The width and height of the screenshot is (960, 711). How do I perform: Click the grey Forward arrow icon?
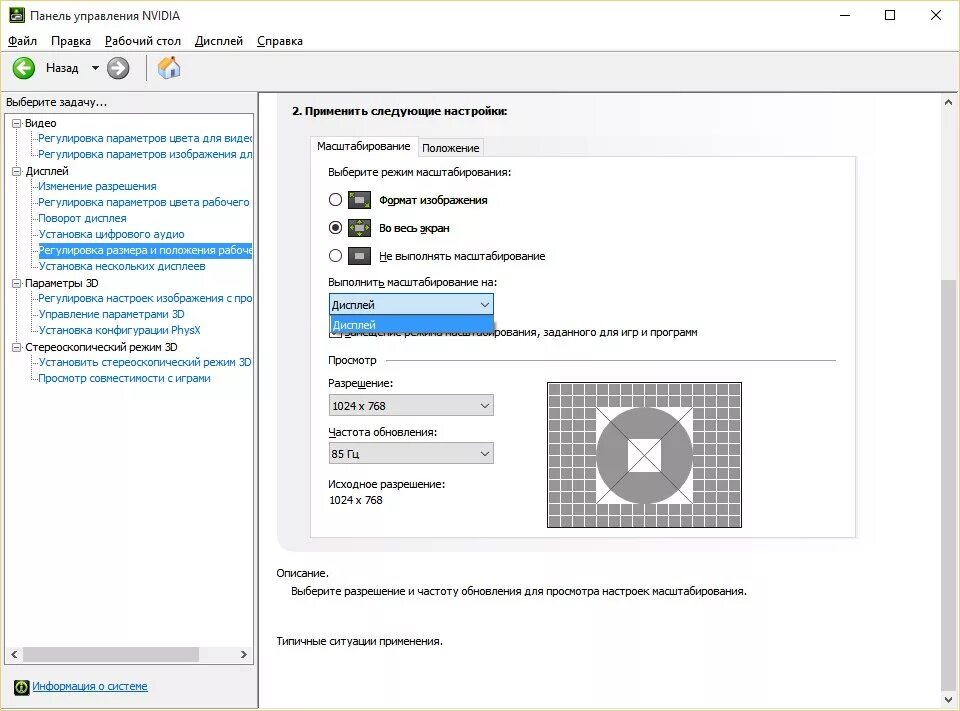point(118,68)
